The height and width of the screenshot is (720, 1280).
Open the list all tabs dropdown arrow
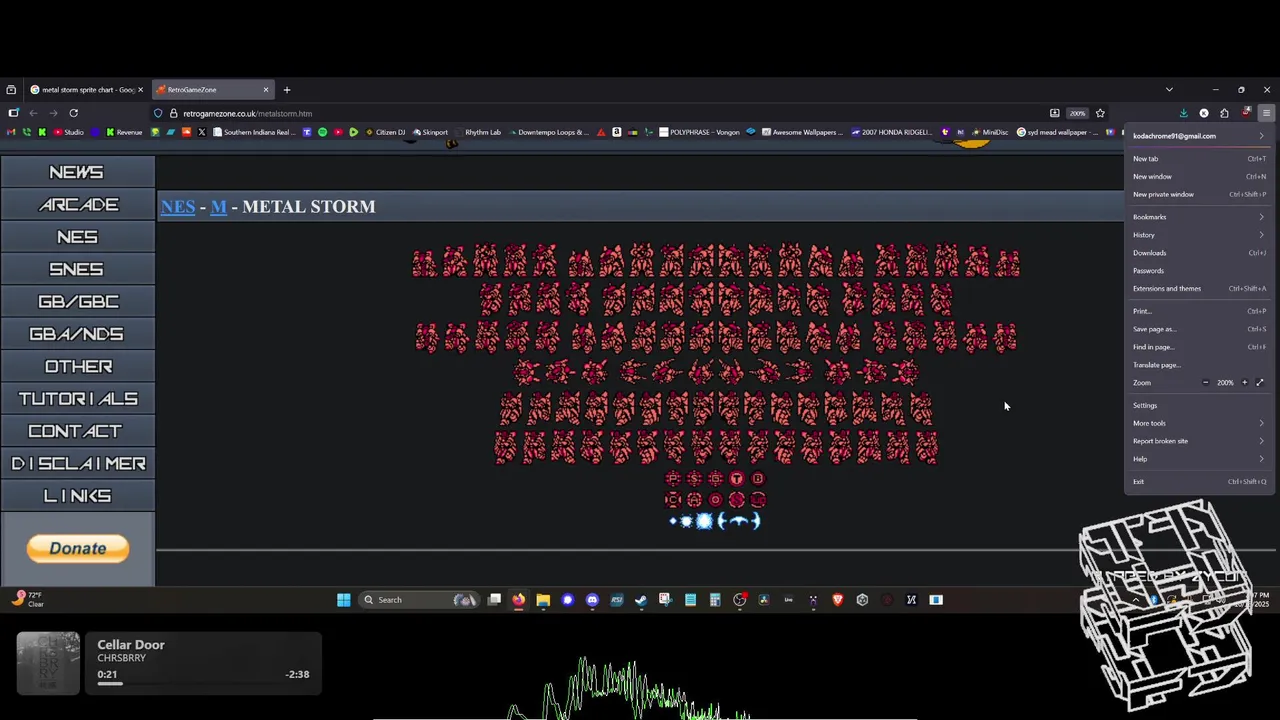(x=1169, y=90)
